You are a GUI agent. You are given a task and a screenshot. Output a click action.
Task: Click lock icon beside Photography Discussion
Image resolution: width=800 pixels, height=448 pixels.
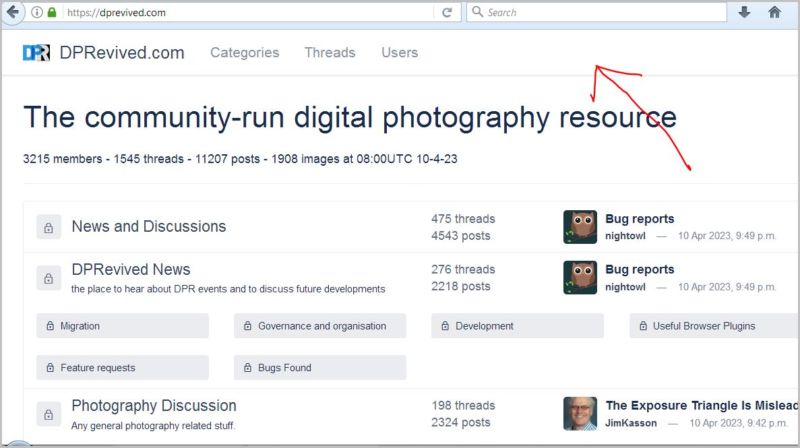pos(48,414)
